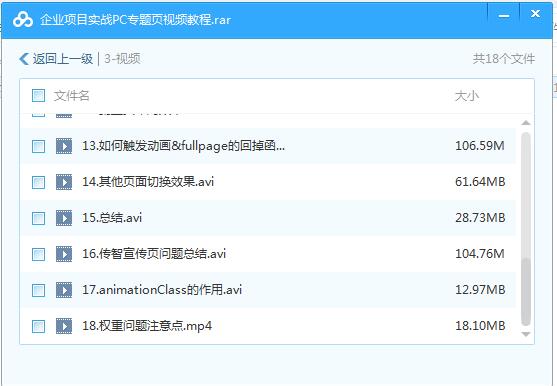Click size value 106.59M
The width and height of the screenshot is (557, 386).
click(x=480, y=146)
